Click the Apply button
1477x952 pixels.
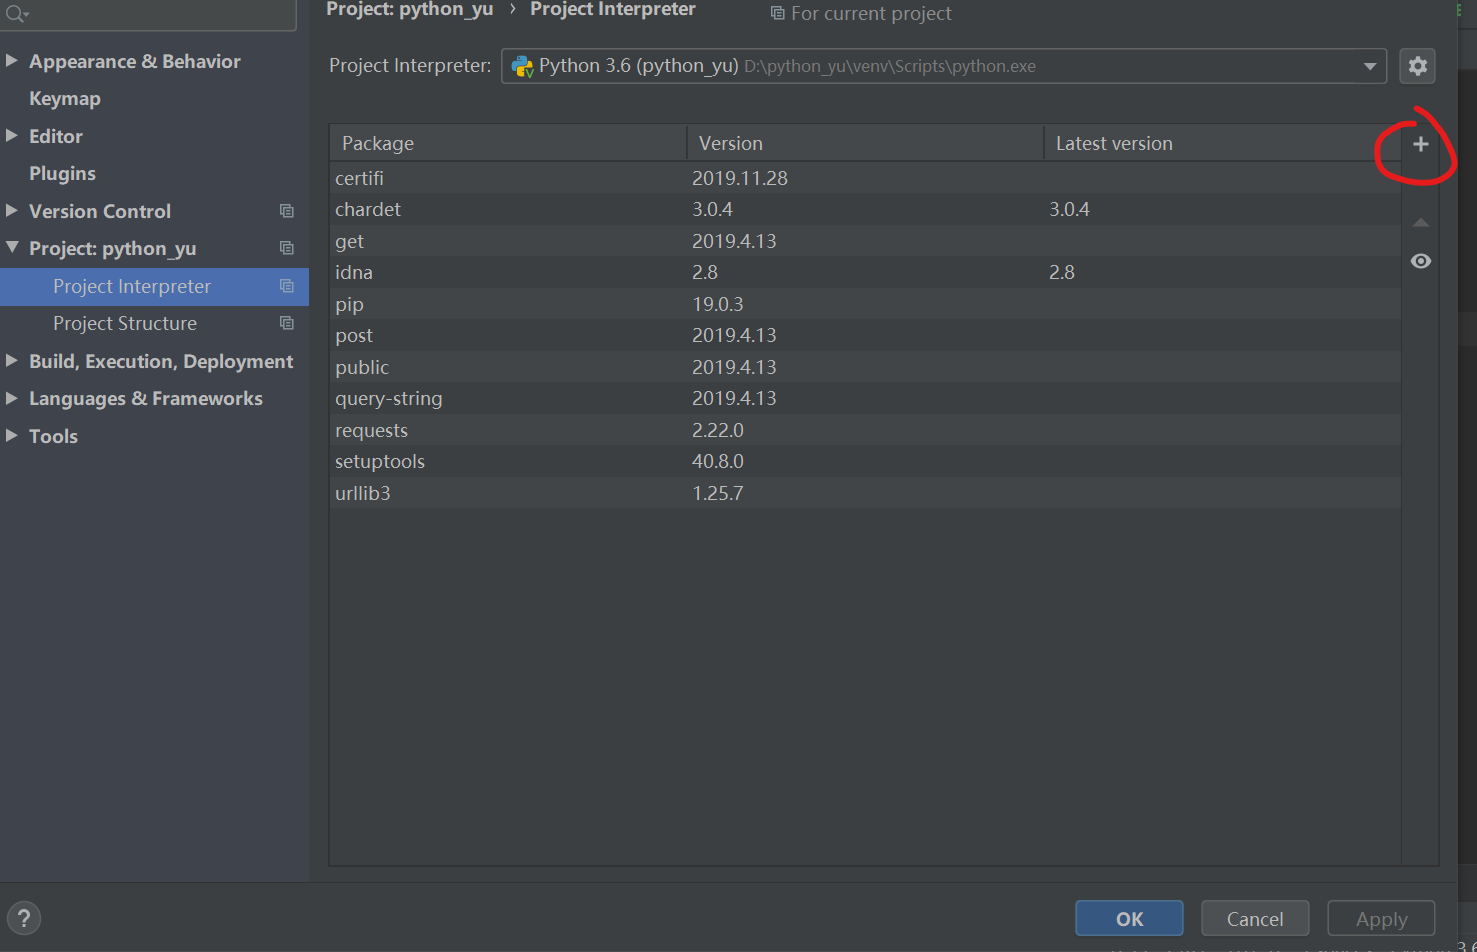click(x=1381, y=918)
